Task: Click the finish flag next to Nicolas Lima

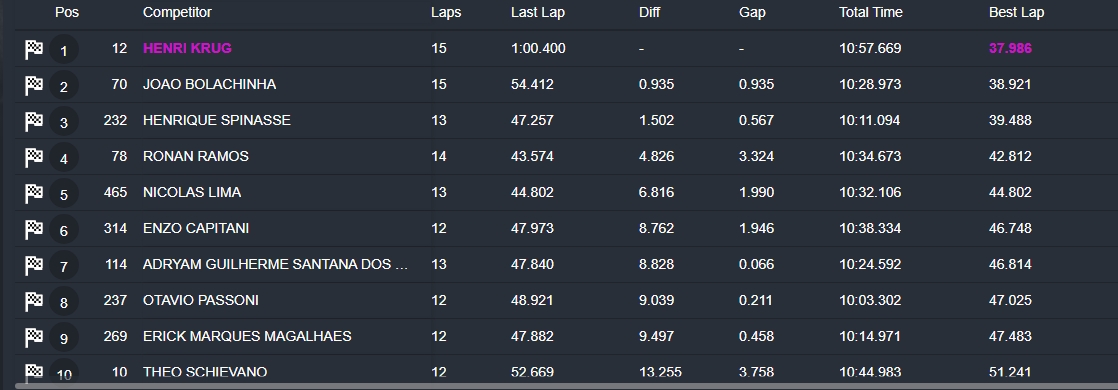Action: (x=34, y=193)
